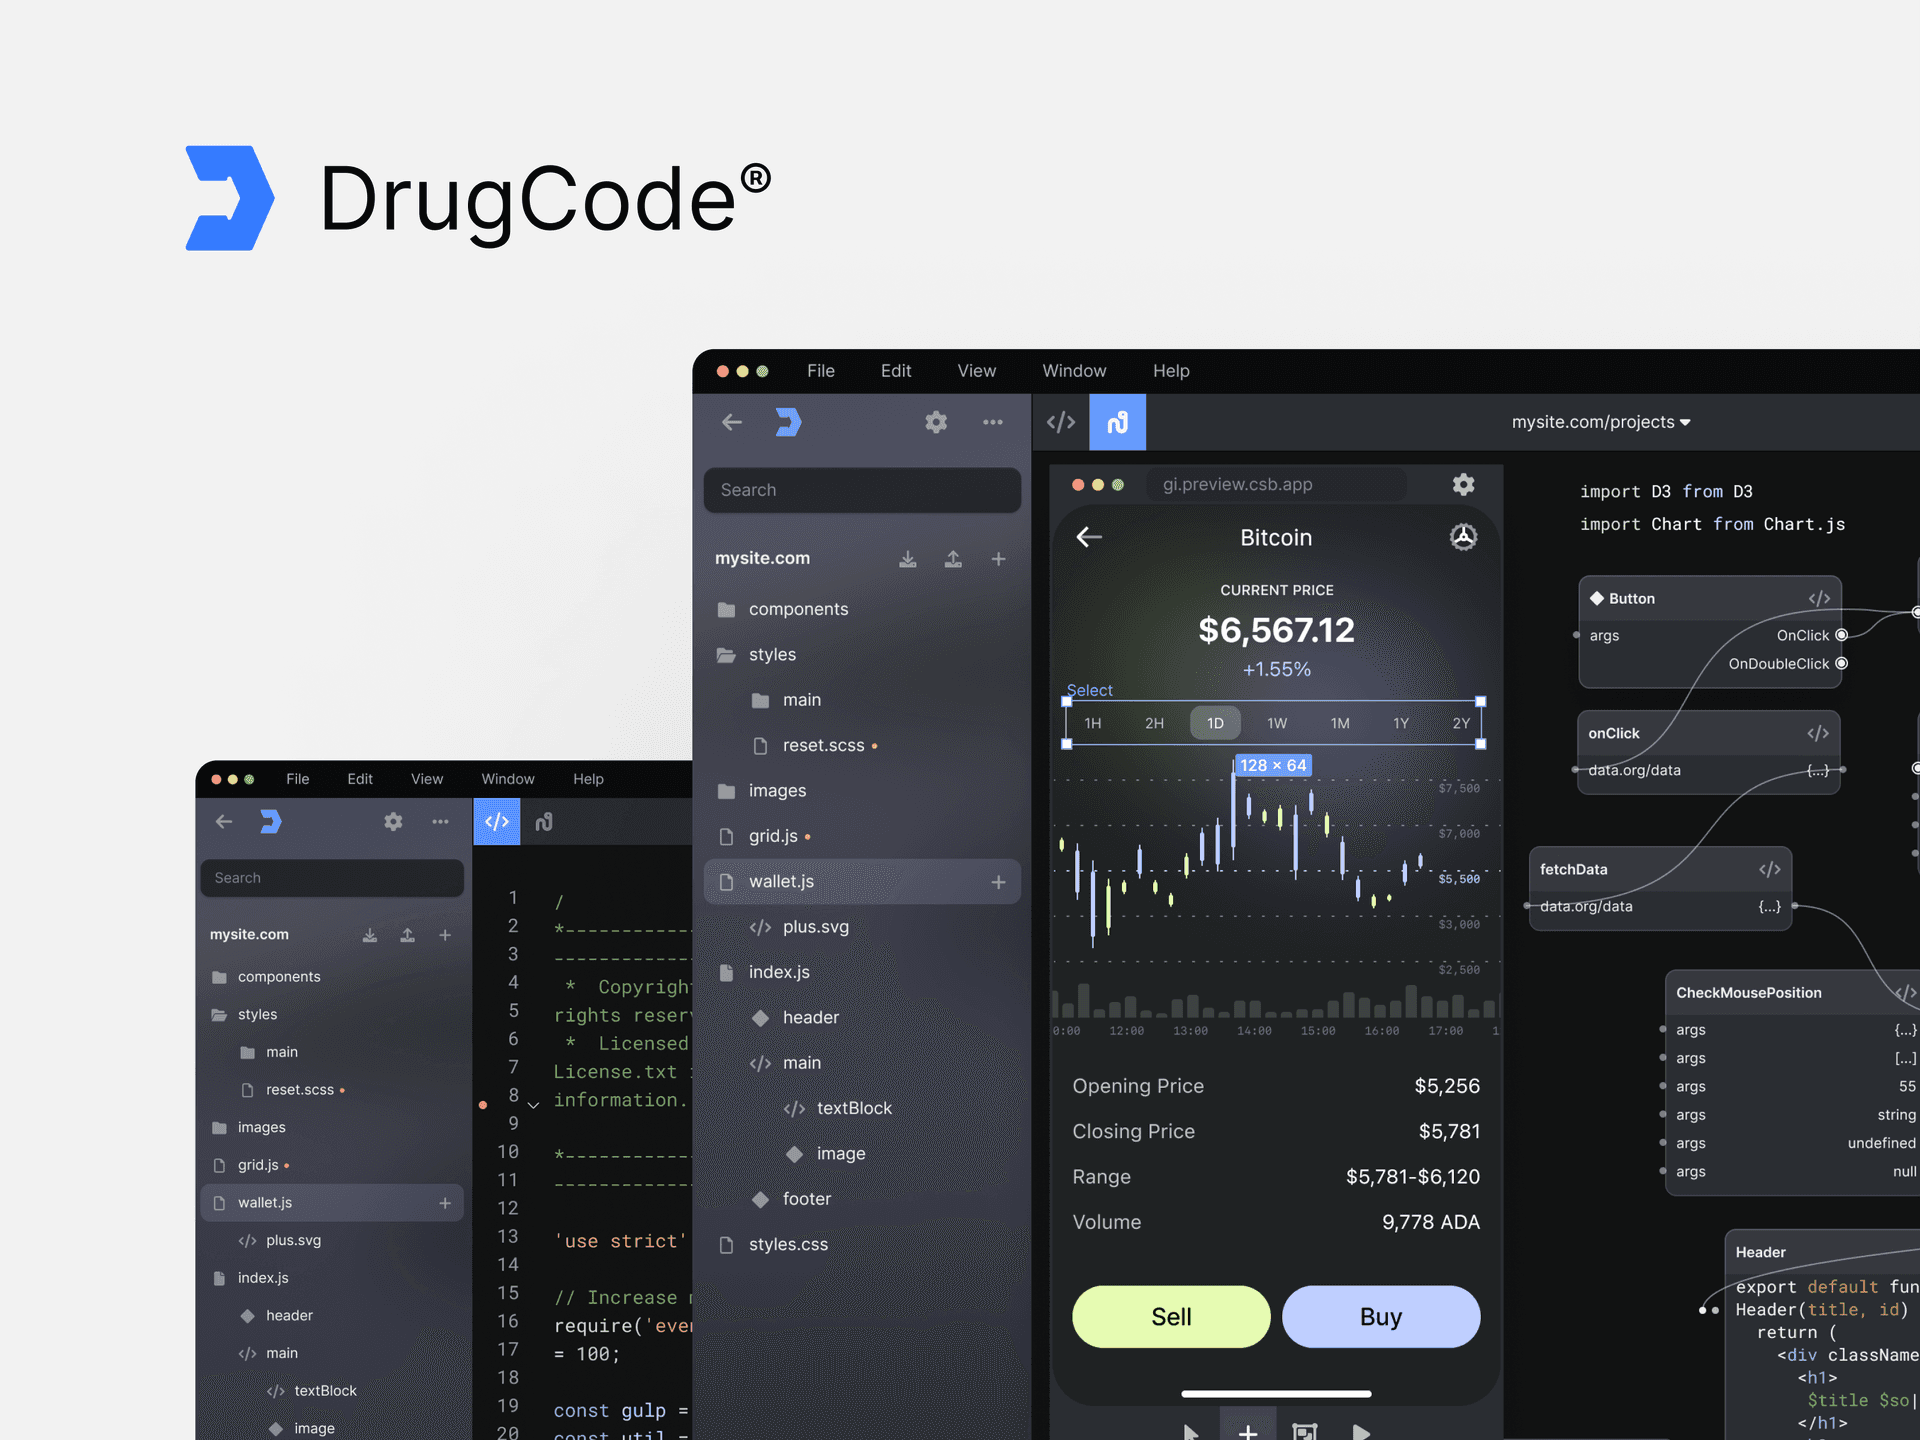
Task: Open preview settings gear icon
Action: (x=1463, y=485)
